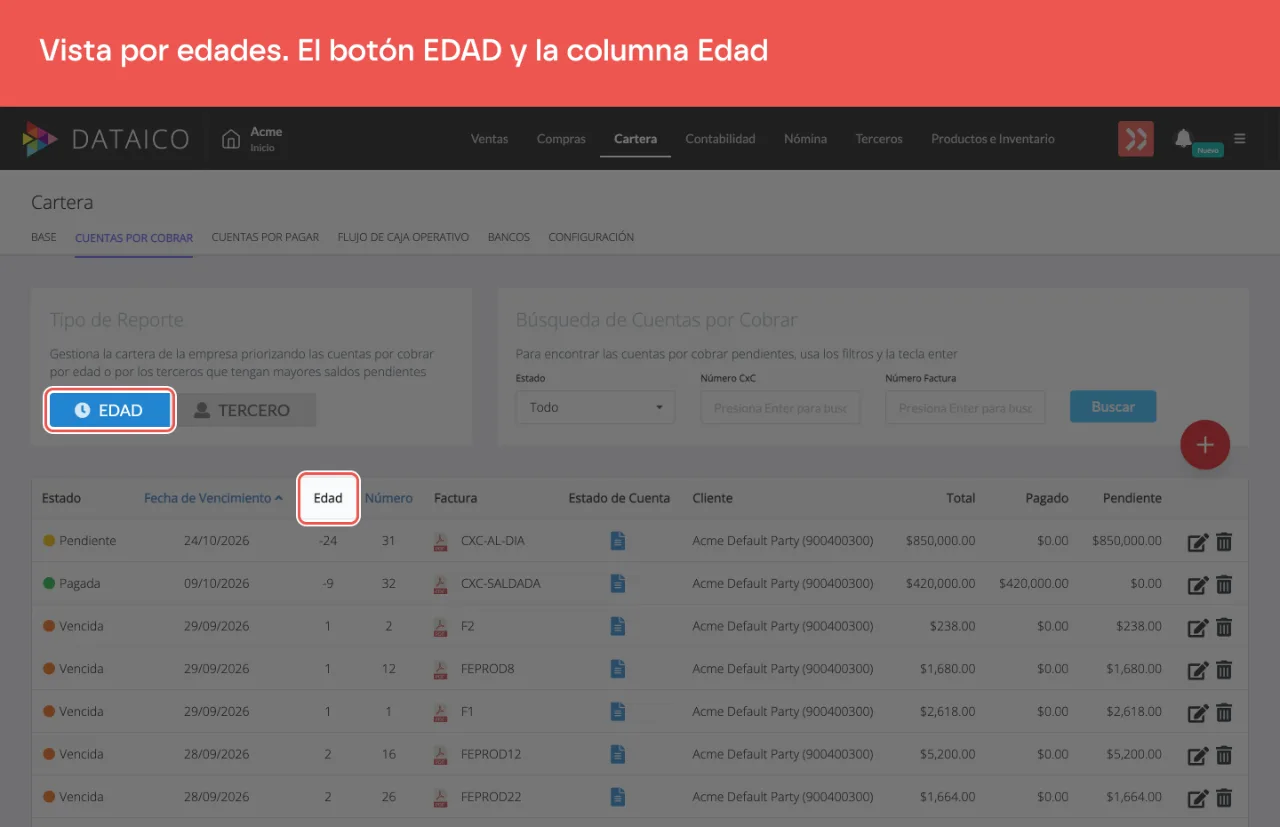Click the Edad column header
Screen dimensions: 1280x827
click(x=328, y=498)
